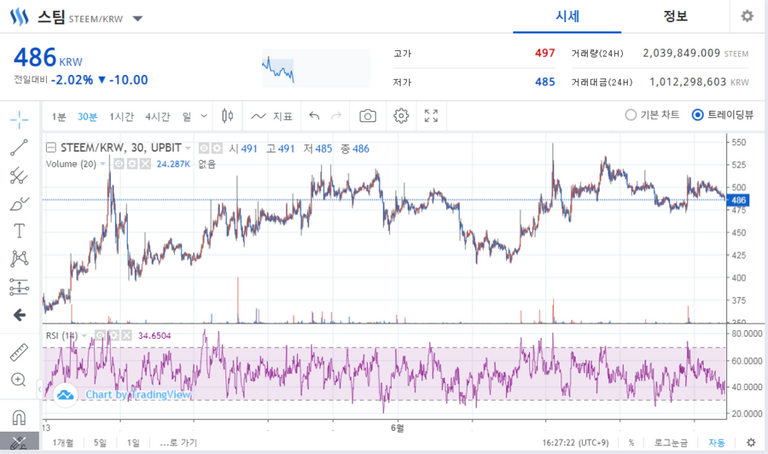Toggle visibility of RSI indicator

point(100,335)
